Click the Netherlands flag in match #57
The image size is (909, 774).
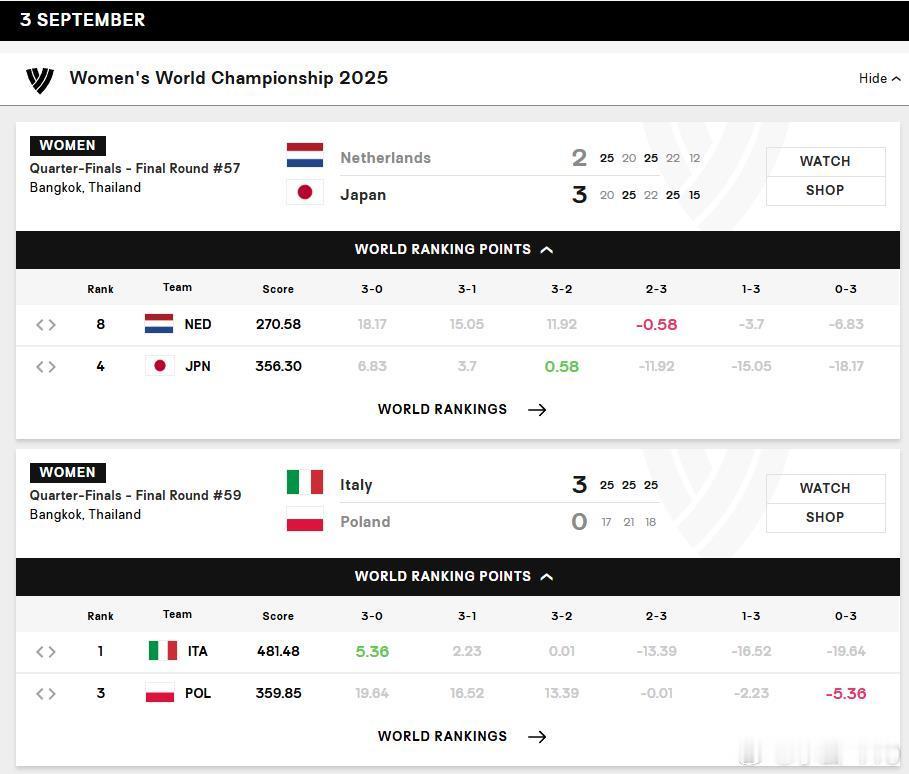click(305, 155)
